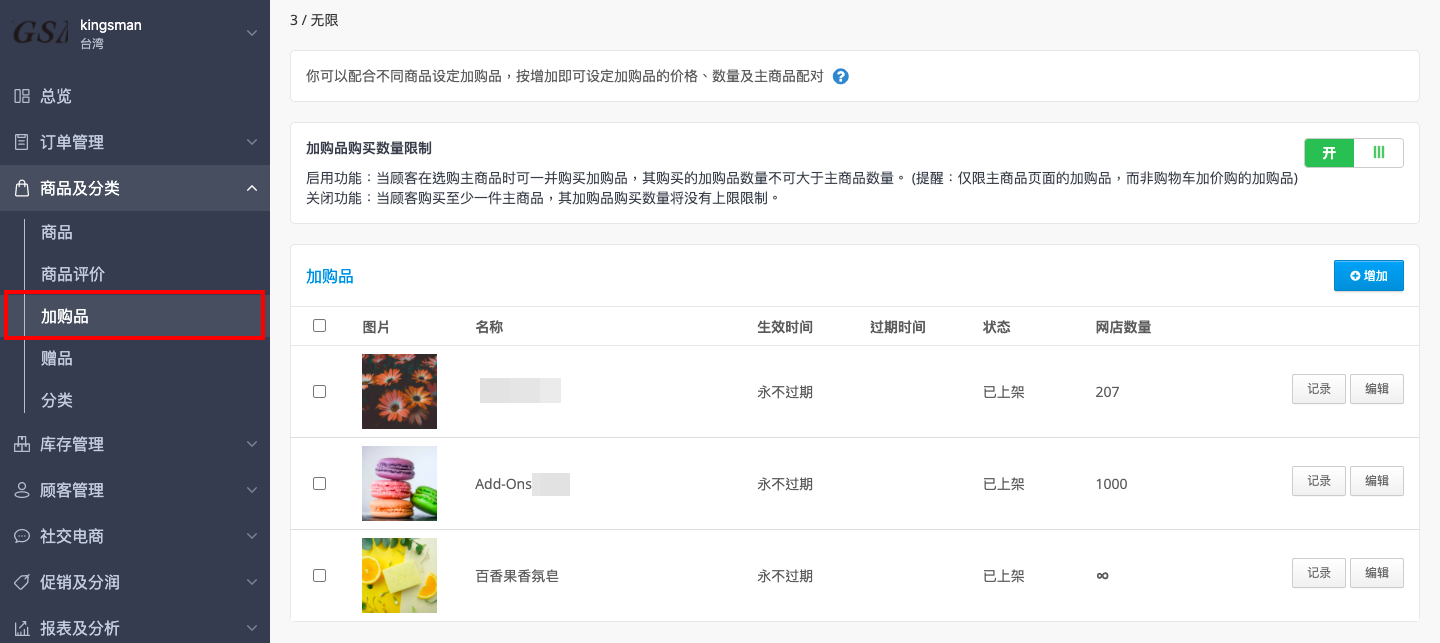Click the GSM store logo
1440x643 pixels.
40,32
